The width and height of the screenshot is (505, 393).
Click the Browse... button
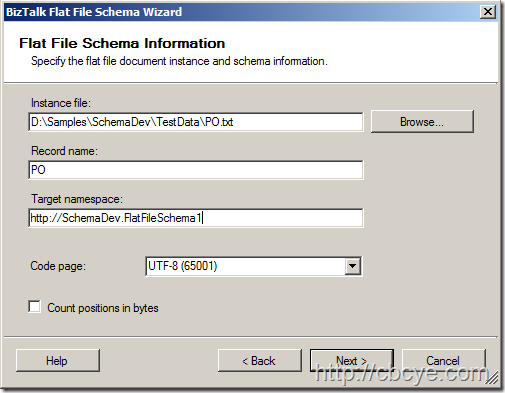(422, 122)
